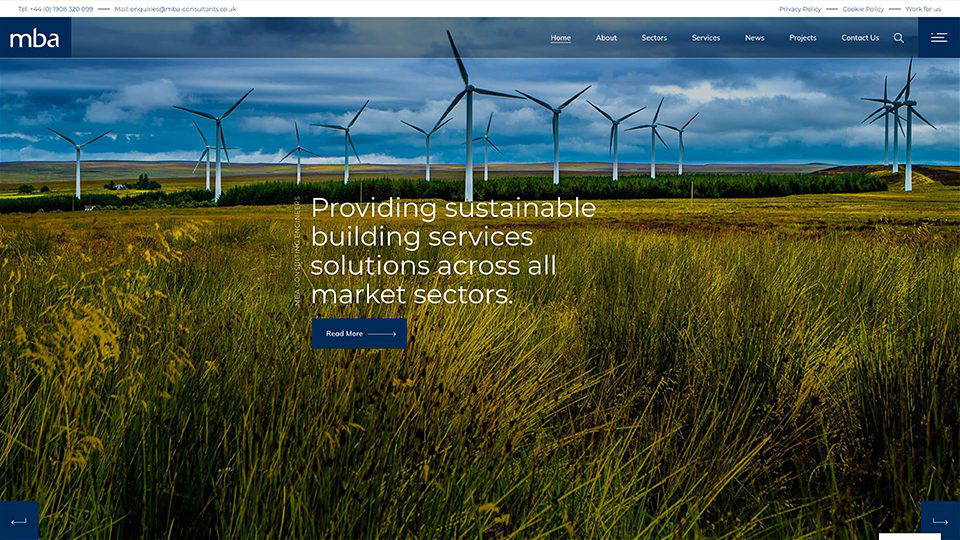This screenshot has height=540, width=960.
Task: Open the Contact Us page
Action: tap(860, 38)
